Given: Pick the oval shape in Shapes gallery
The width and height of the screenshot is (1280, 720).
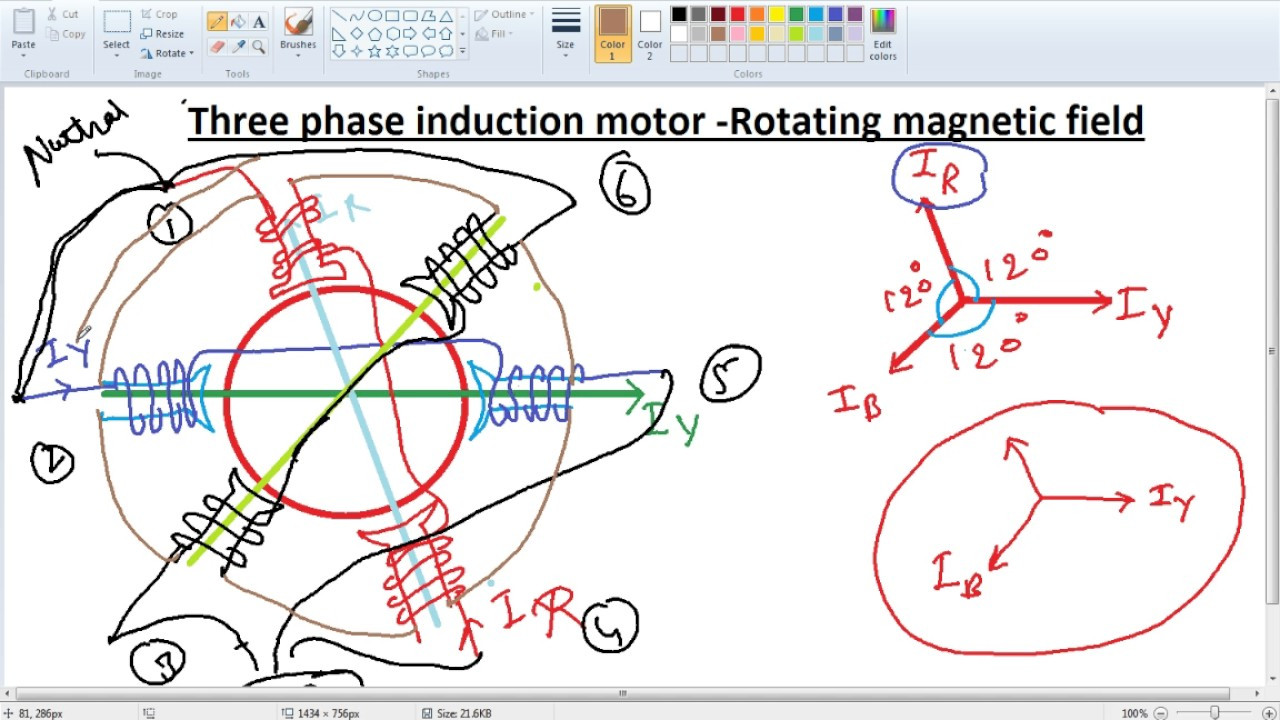Looking at the screenshot, I should click(x=375, y=16).
